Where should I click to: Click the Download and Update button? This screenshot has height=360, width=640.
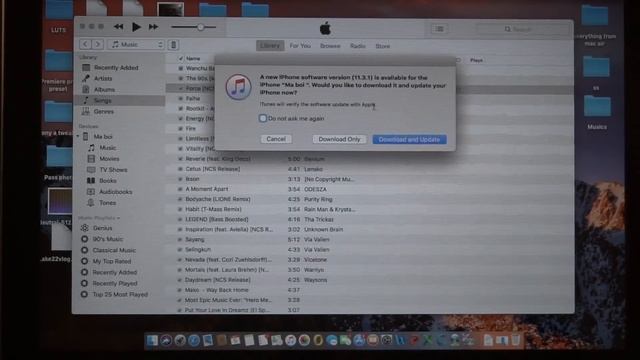coord(409,139)
